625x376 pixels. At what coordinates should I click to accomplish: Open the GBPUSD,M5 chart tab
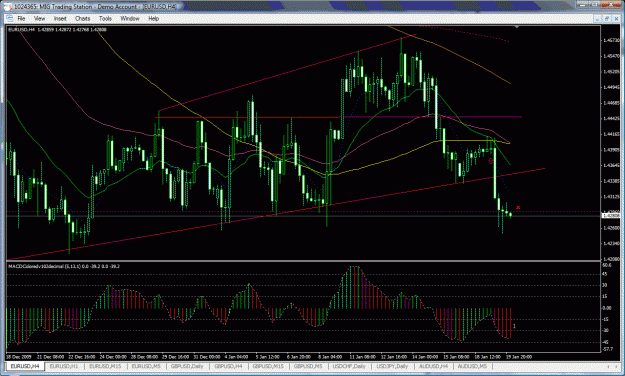308,366
